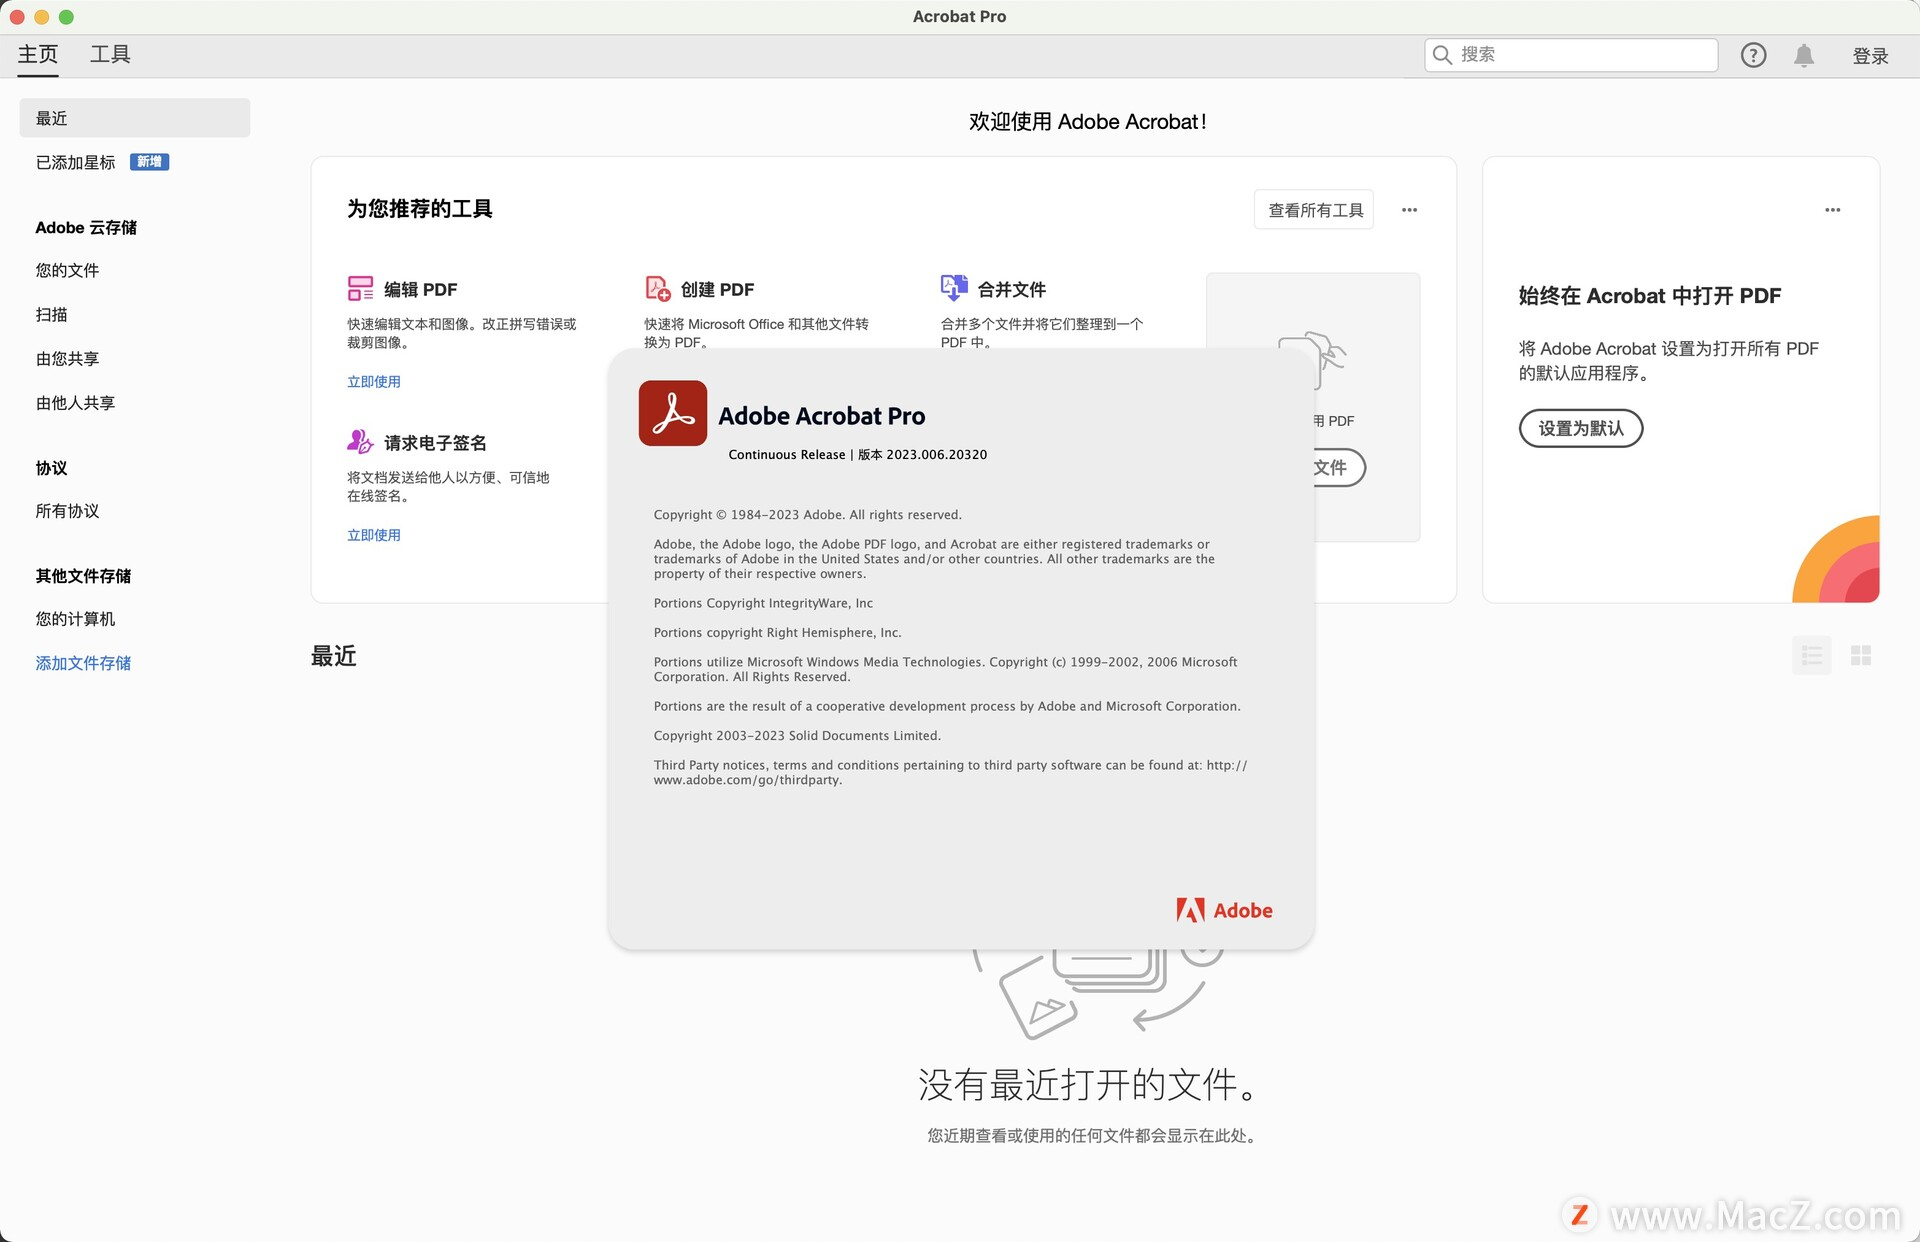Click 立即使用 under 编辑 PDF
Screen dimensions: 1920x1242
click(374, 382)
